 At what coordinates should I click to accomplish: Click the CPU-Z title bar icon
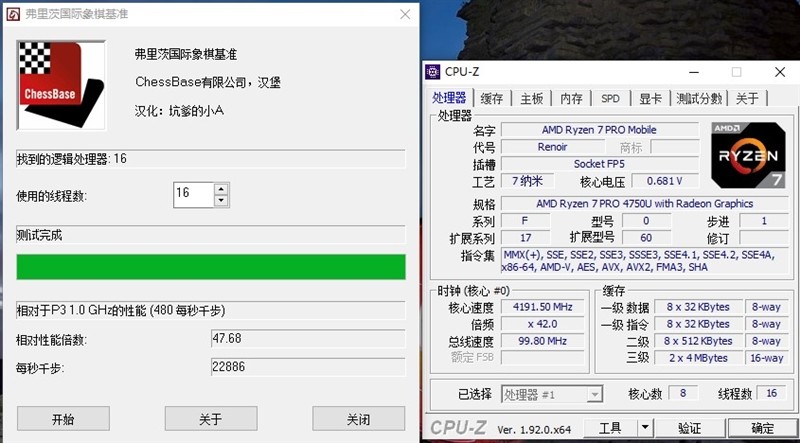pyautogui.click(x=433, y=72)
